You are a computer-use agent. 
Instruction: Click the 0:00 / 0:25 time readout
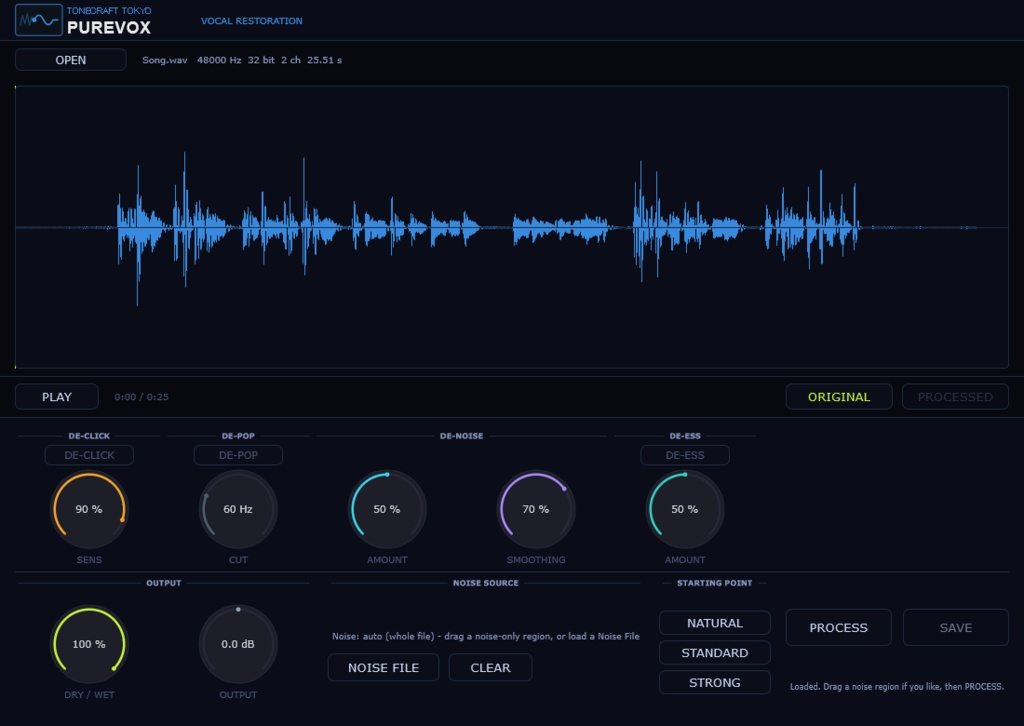tap(141, 397)
